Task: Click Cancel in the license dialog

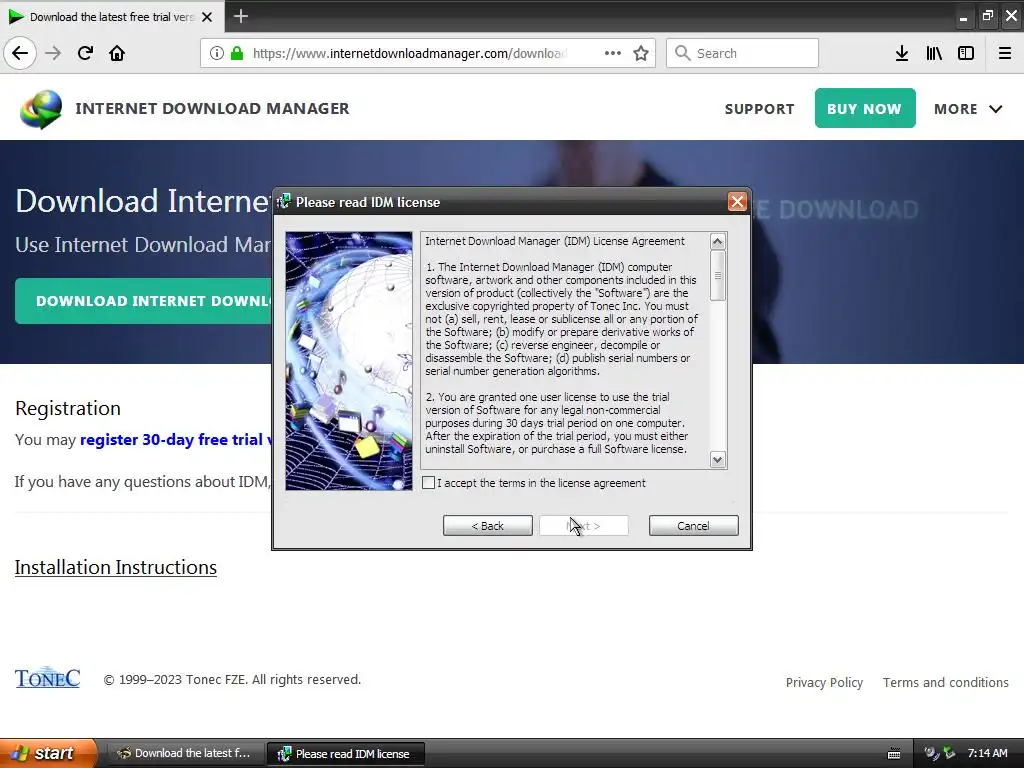Action: [694, 526]
